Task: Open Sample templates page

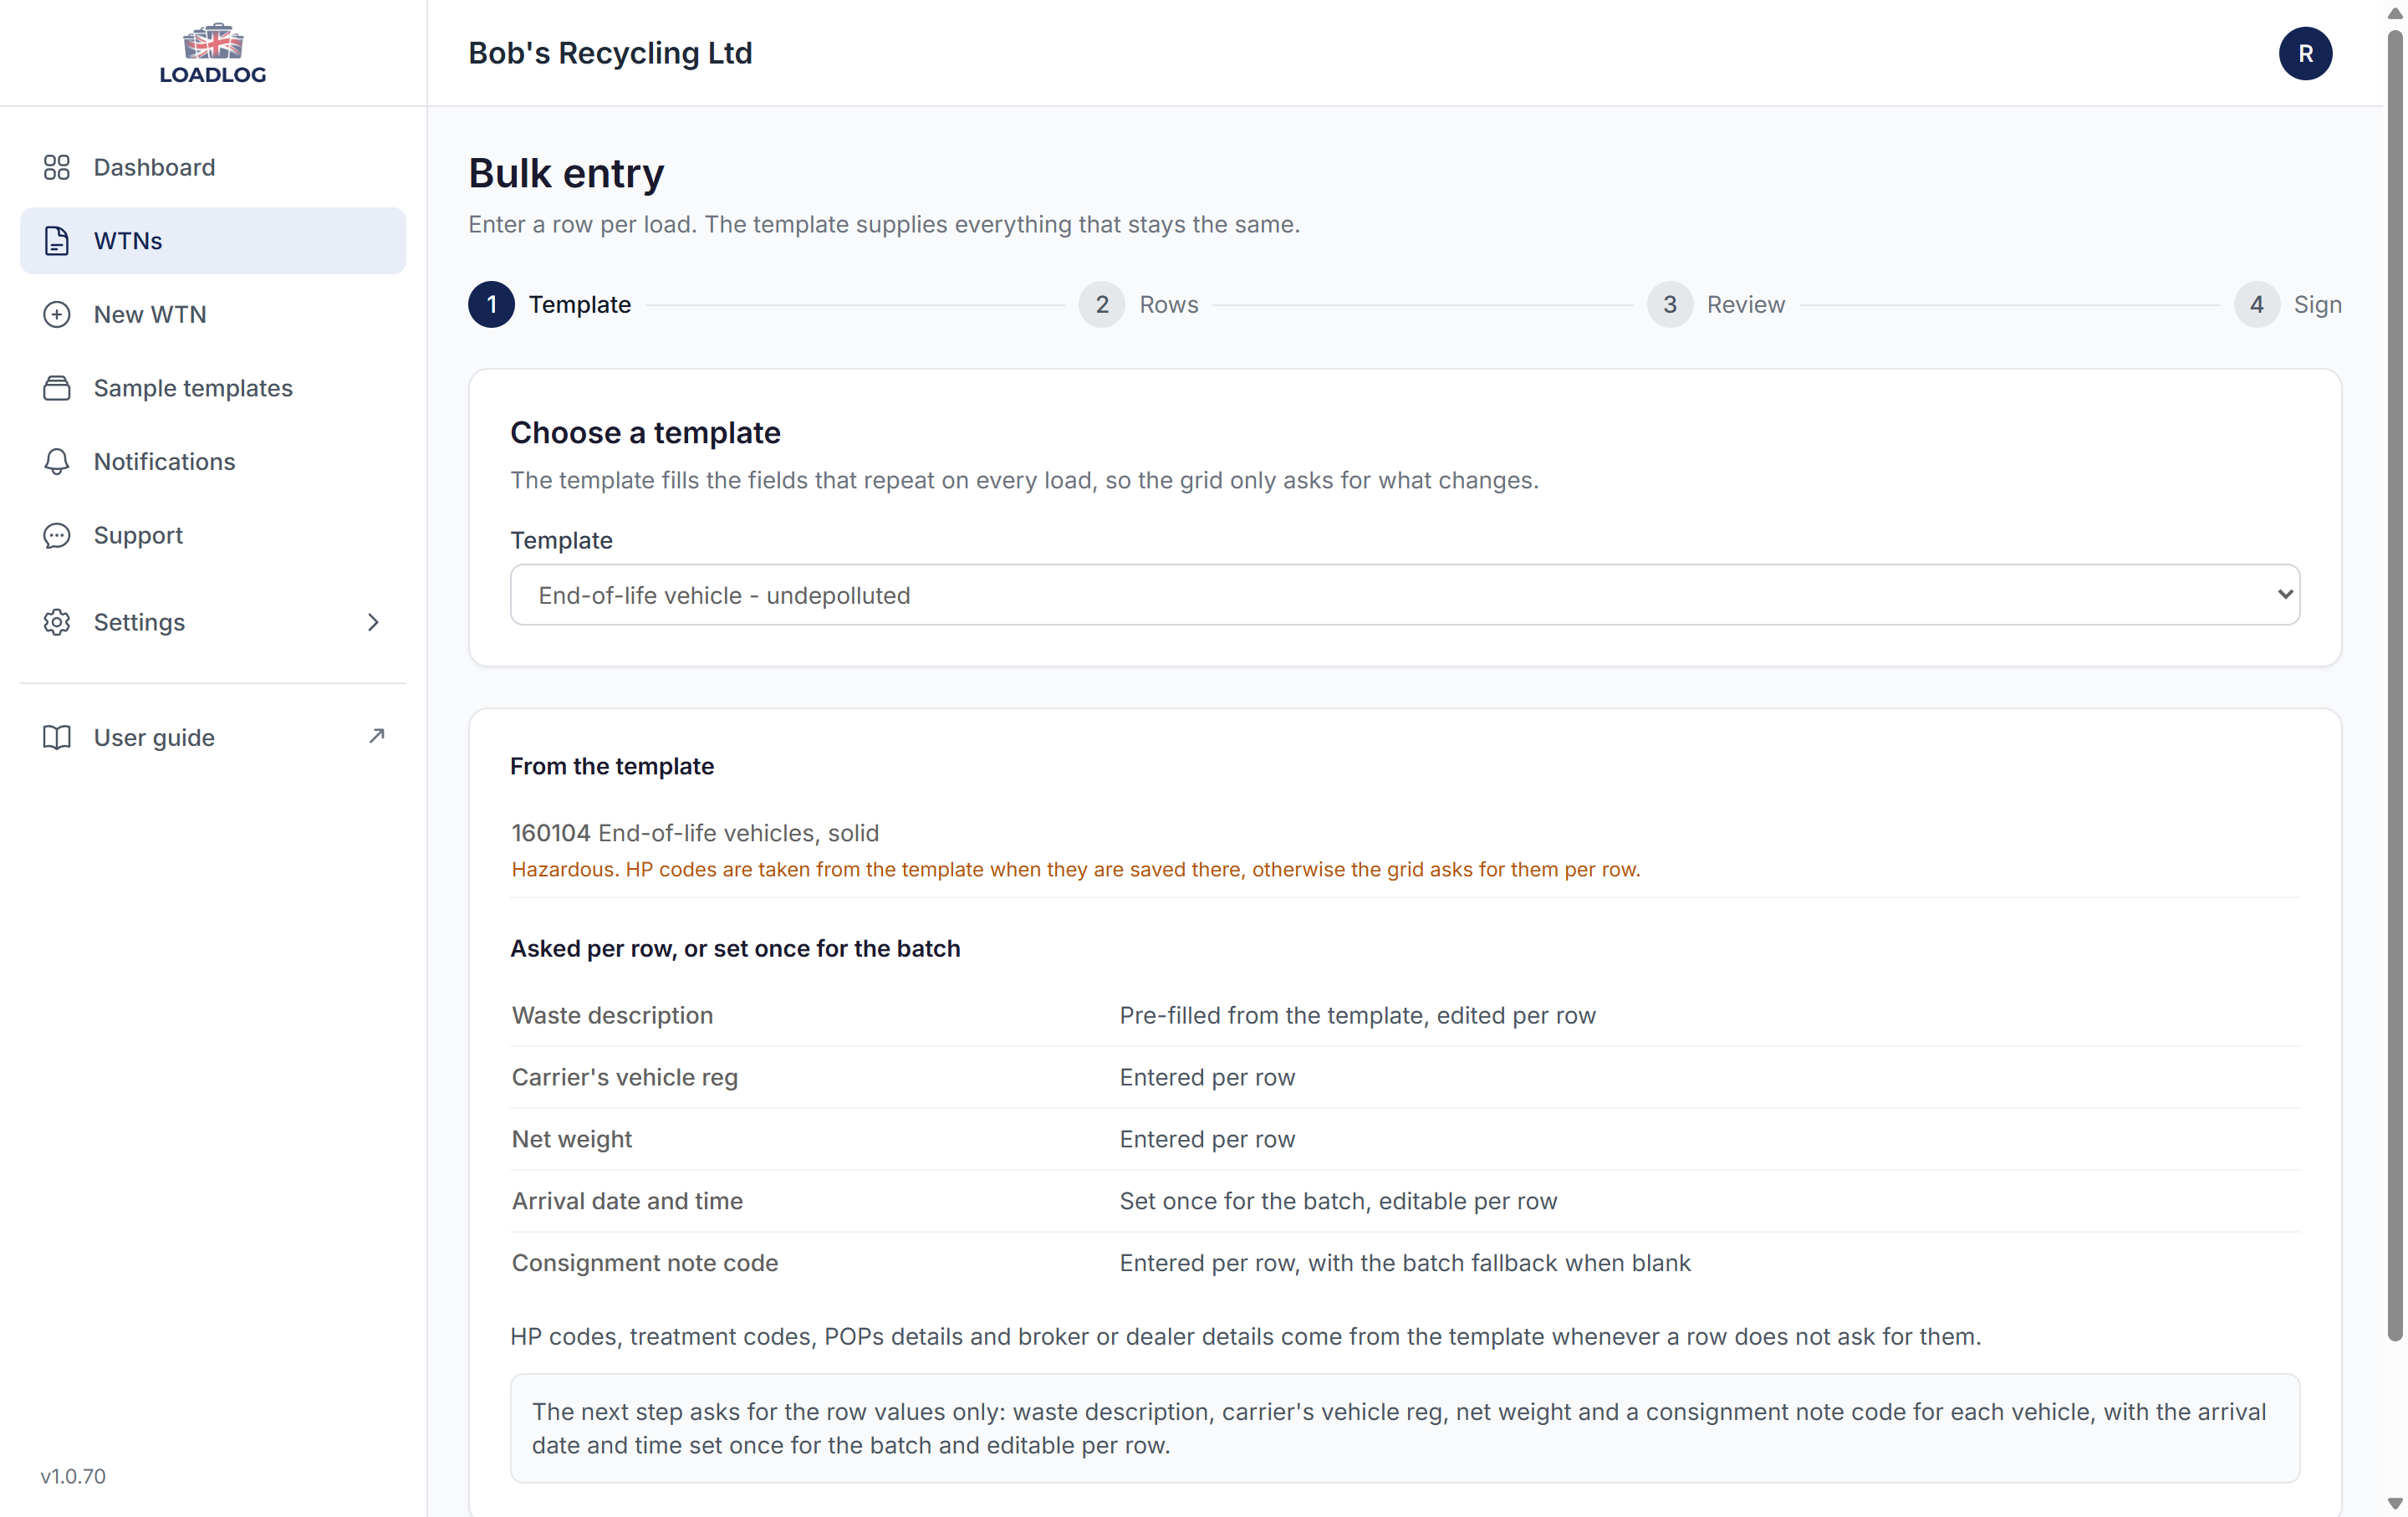Action: 213,388
